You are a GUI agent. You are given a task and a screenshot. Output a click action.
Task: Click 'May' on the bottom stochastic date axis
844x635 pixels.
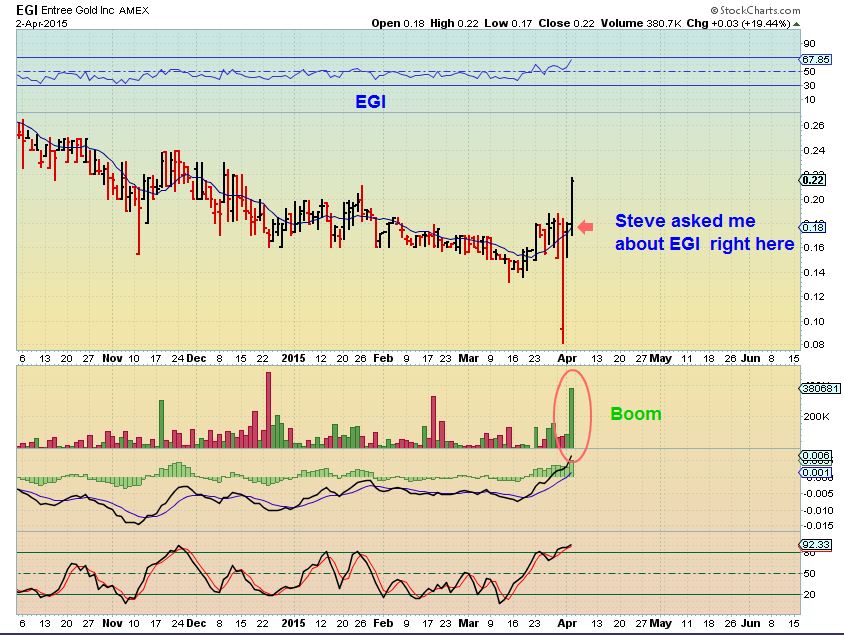click(660, 623)
